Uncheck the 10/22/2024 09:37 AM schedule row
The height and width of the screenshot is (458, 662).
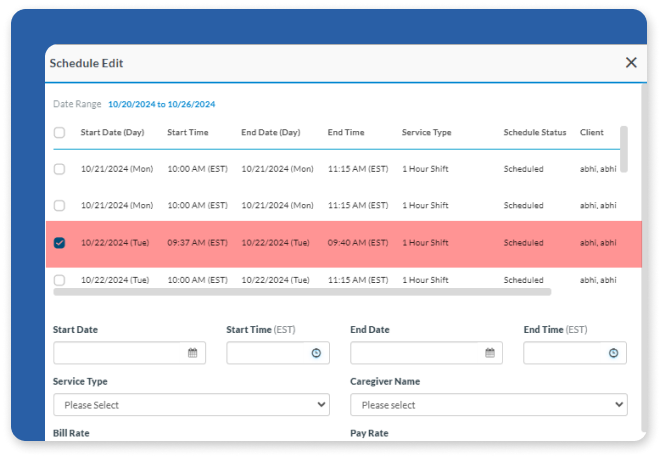pos(59,243)
